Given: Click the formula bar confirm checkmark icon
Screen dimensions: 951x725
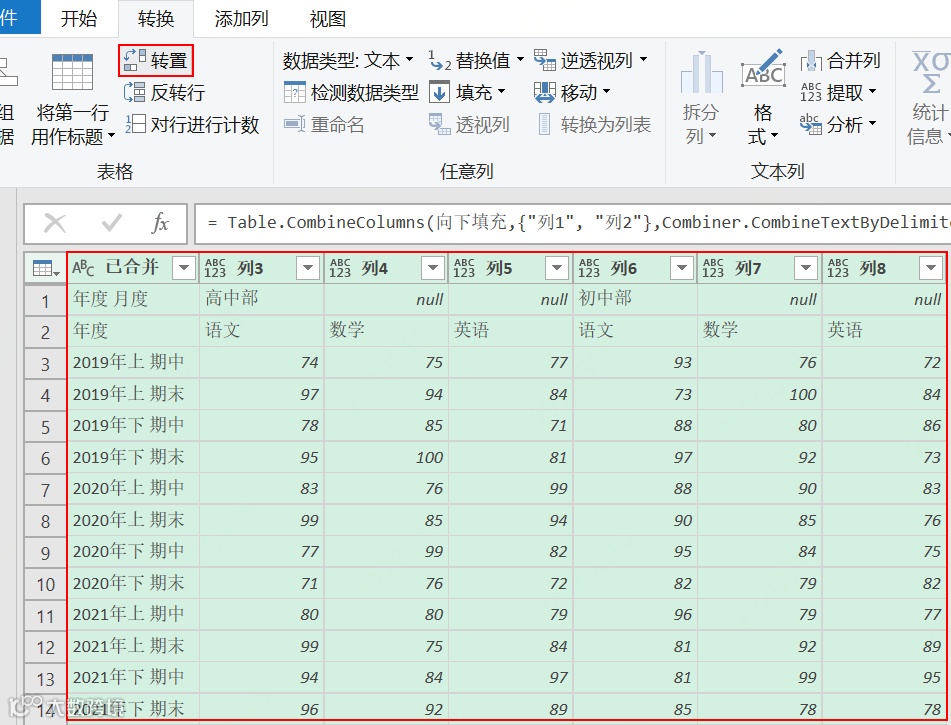Looking at the screenshot, I should 112,223.
